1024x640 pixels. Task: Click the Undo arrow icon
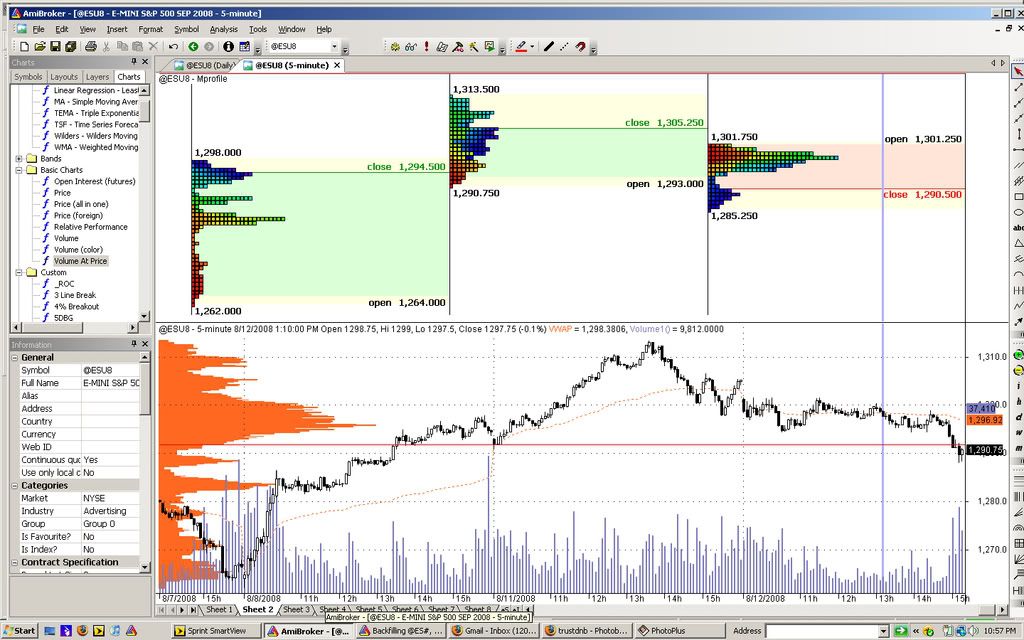[x=173, y=46]
